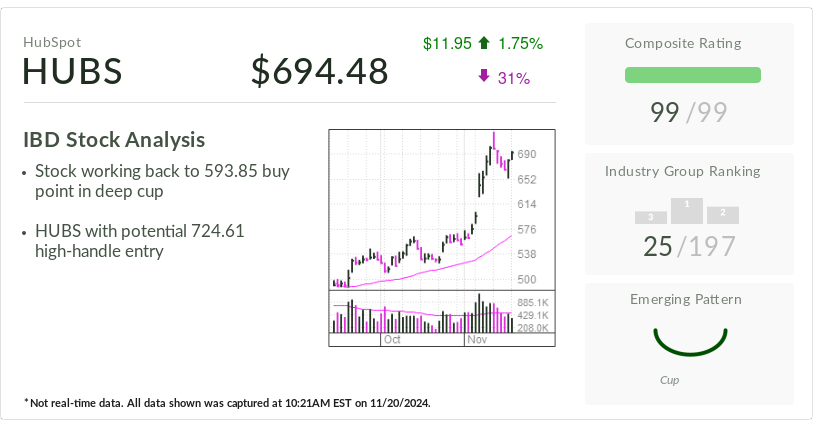This screenshot has height=430, width=816.
Task: Click the HubSpot company name
Action: [51, 42]
